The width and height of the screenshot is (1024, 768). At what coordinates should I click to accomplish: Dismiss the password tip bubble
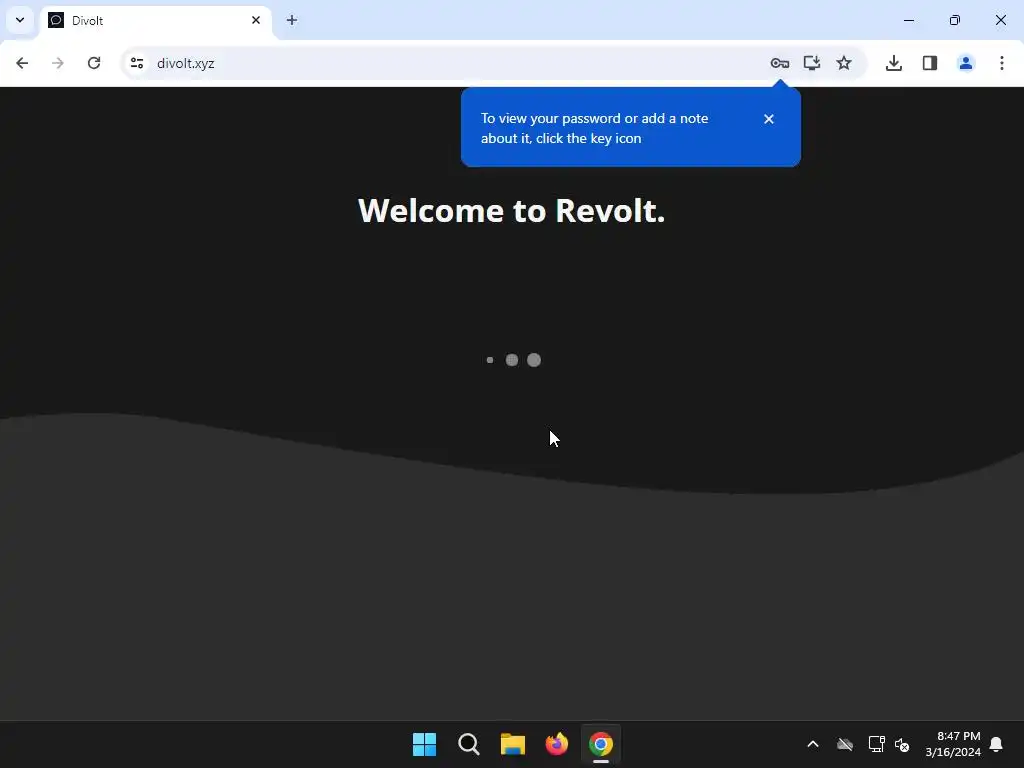tap(769, 119)
